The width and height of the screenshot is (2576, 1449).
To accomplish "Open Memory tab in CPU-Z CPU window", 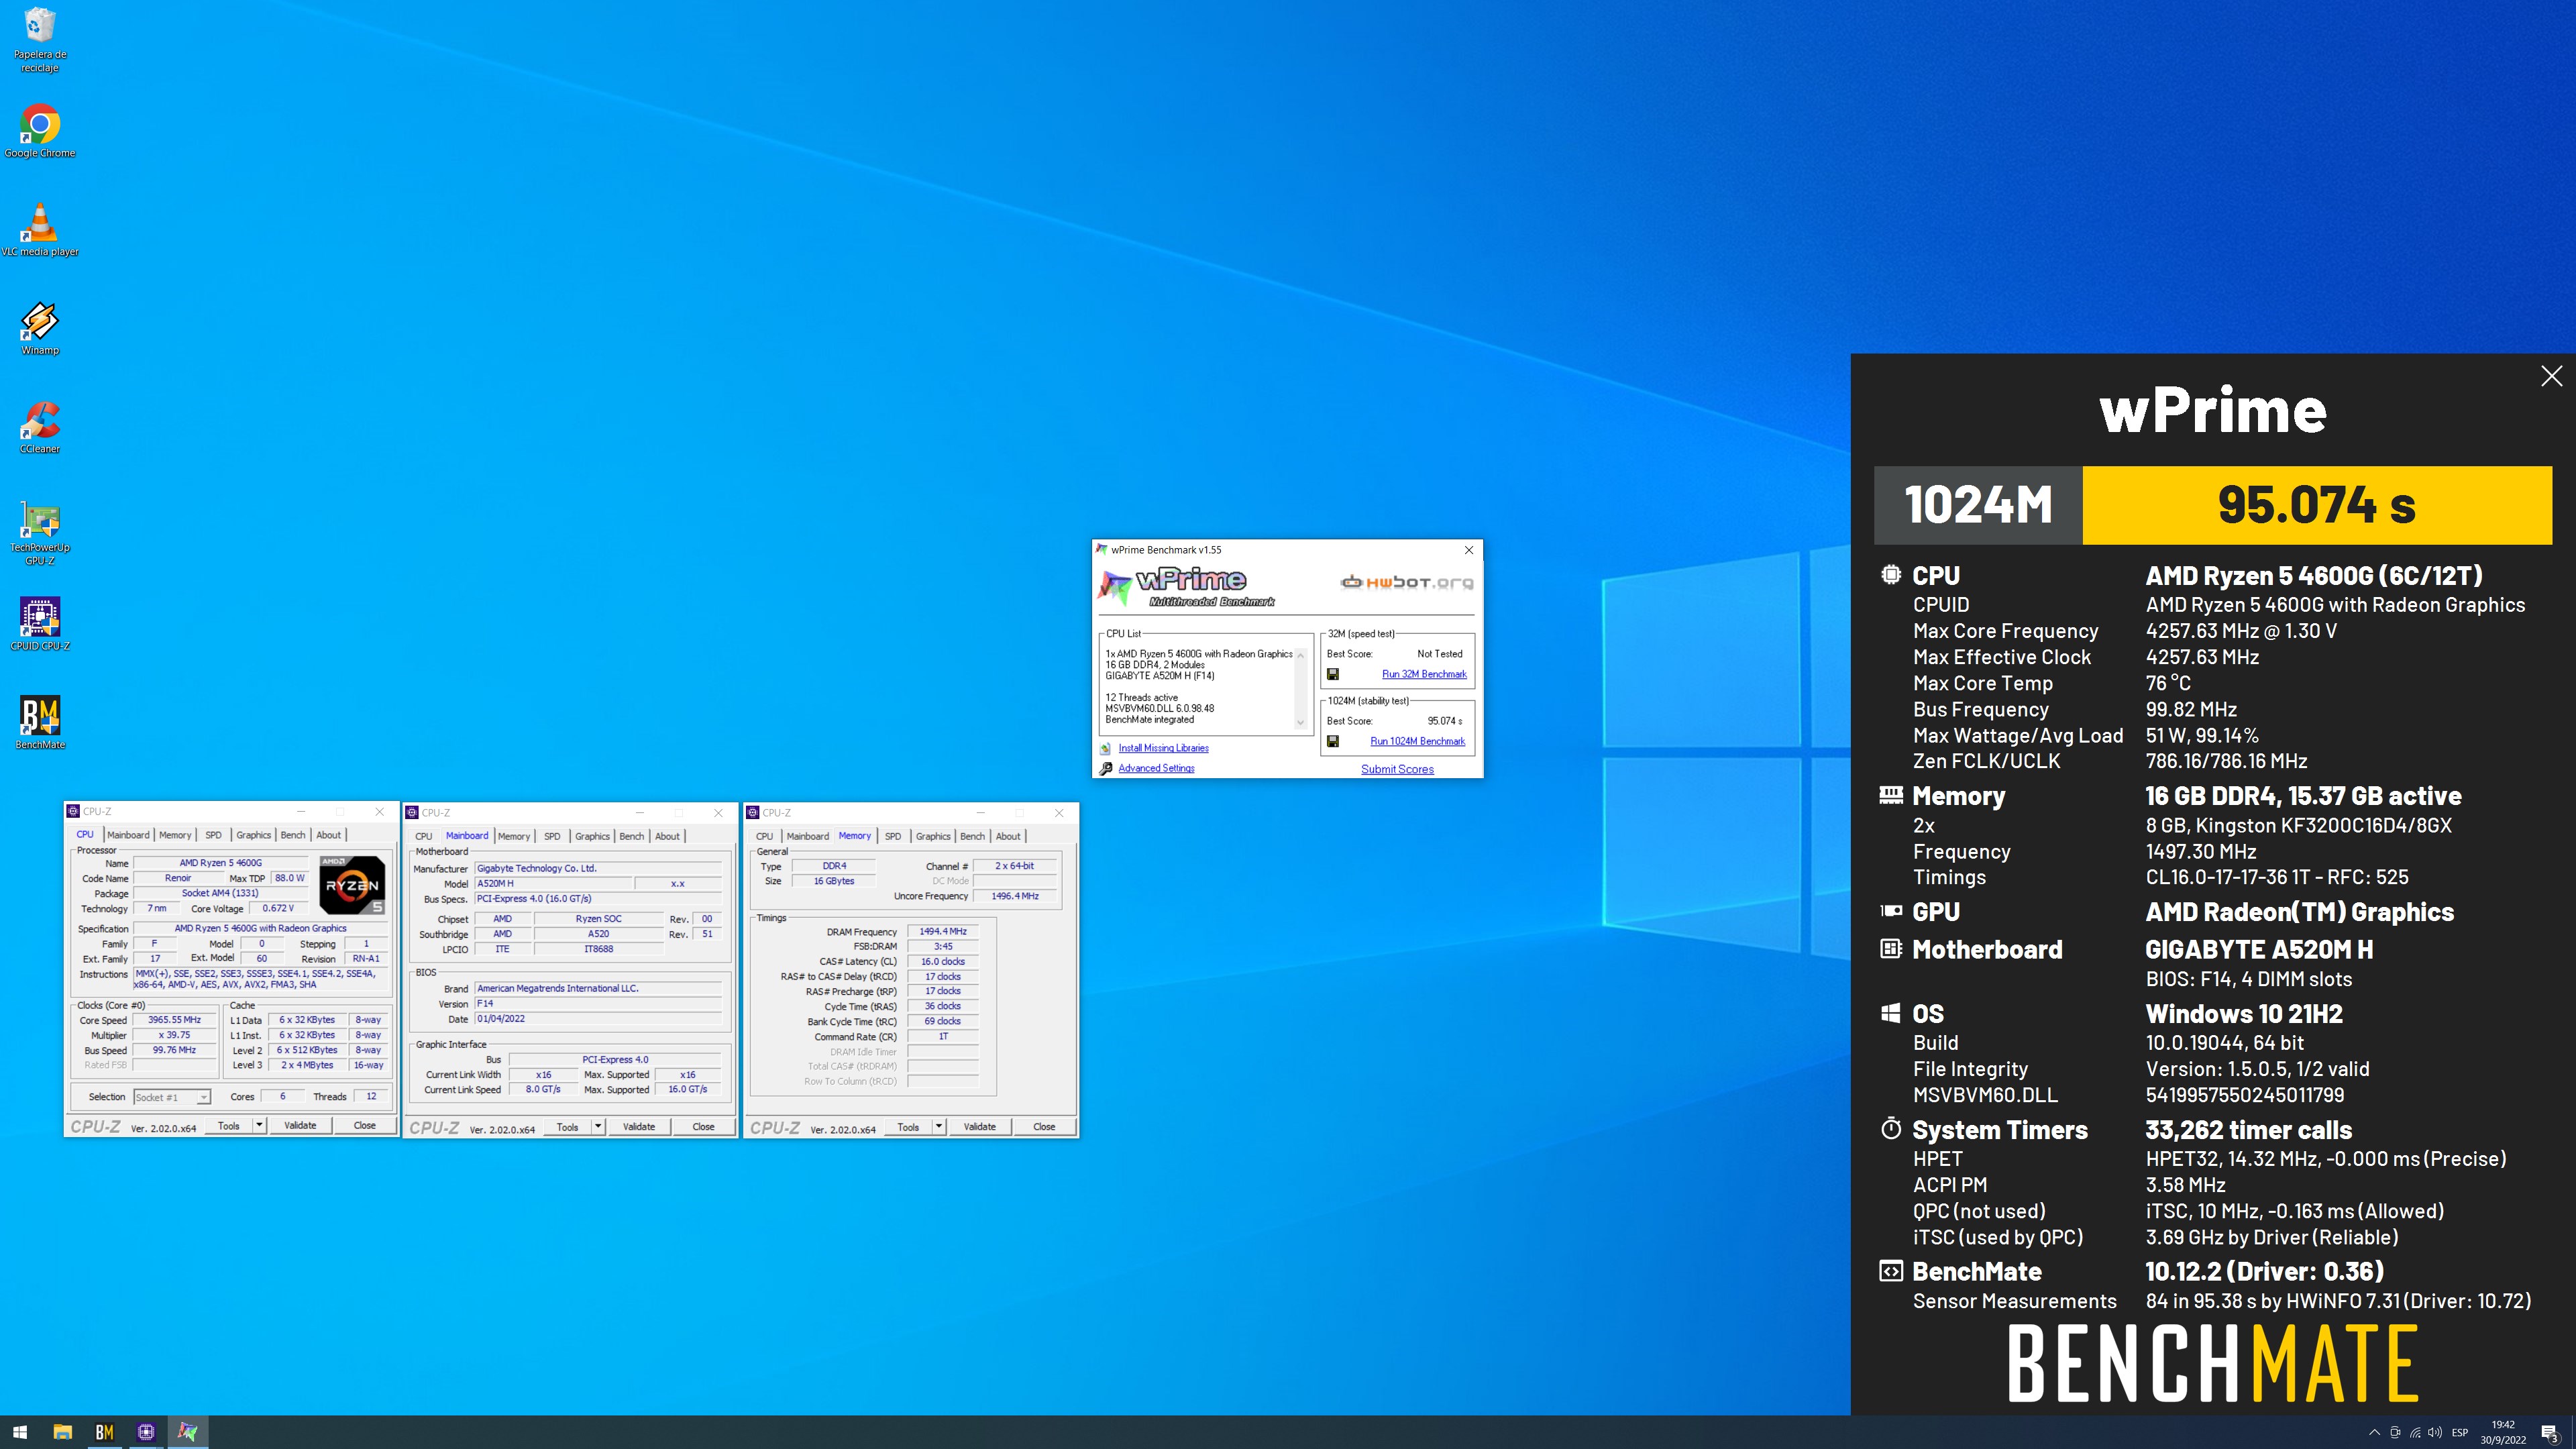I will tap(175, 835).
